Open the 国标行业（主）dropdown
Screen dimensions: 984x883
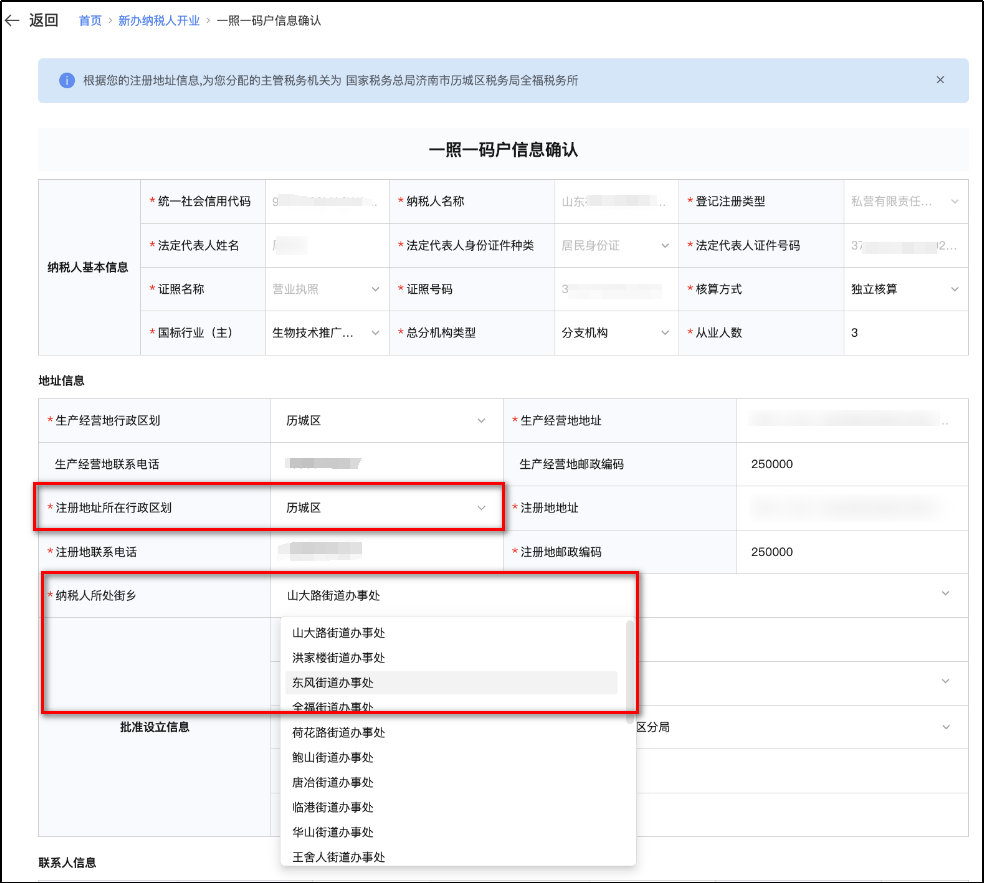click(375, 334)
